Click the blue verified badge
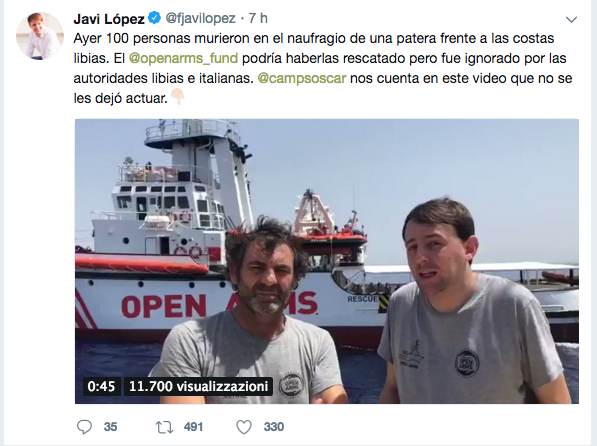The height and width of the screenshot is (446, 597). tap(154, 18)
